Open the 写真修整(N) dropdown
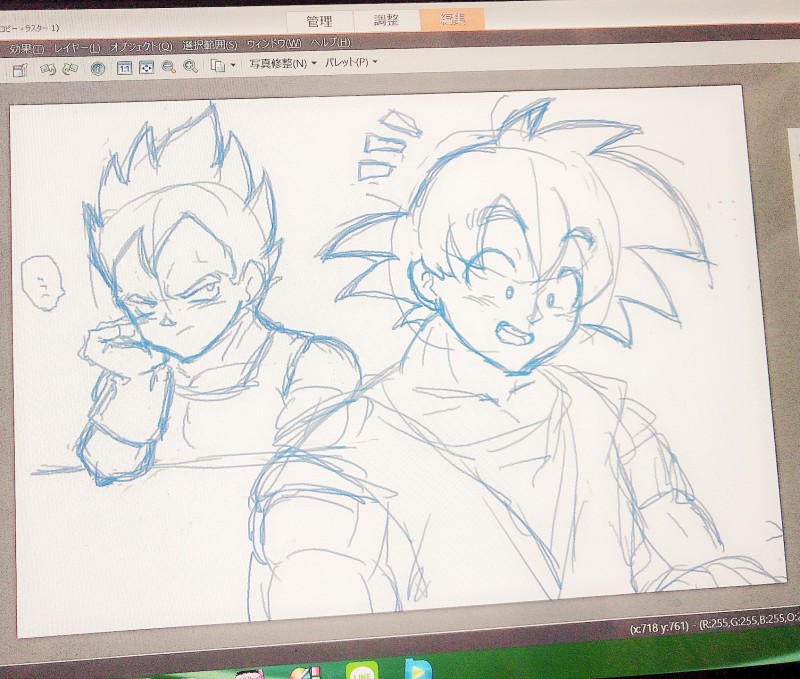This screenshot has width=800, height=679. (283, 64)
